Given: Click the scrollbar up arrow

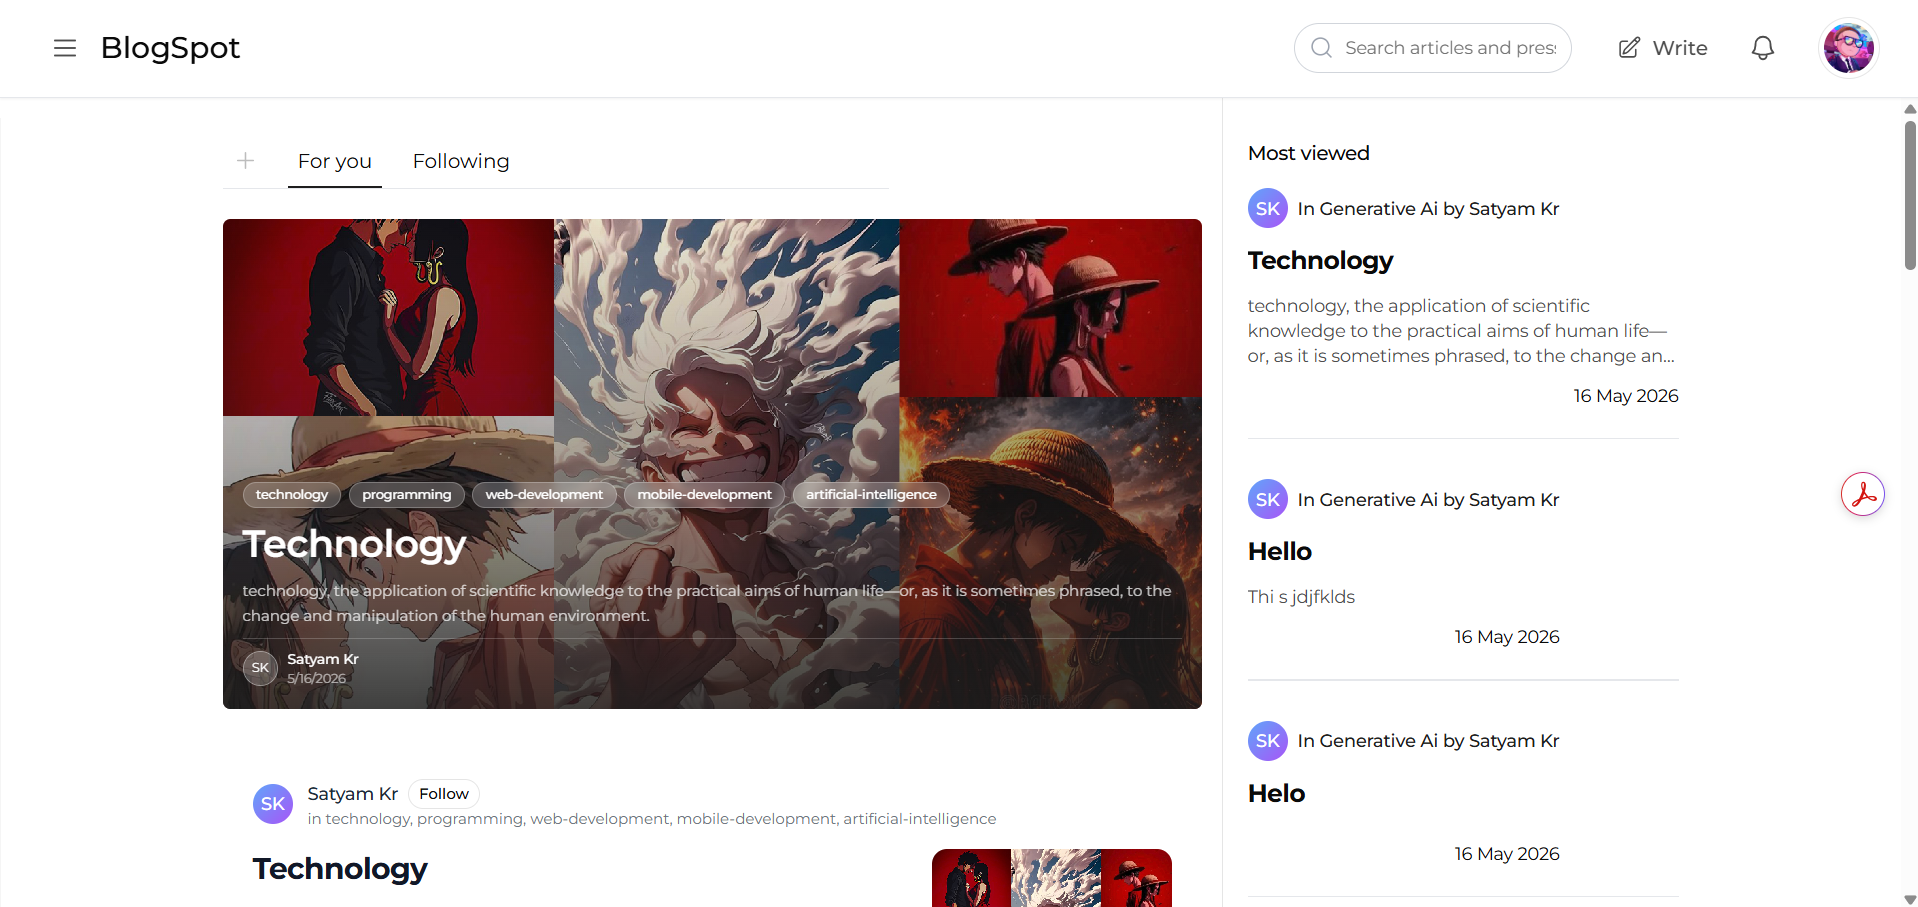Looking at the screenshot, I should click(x=1910, y=109).
